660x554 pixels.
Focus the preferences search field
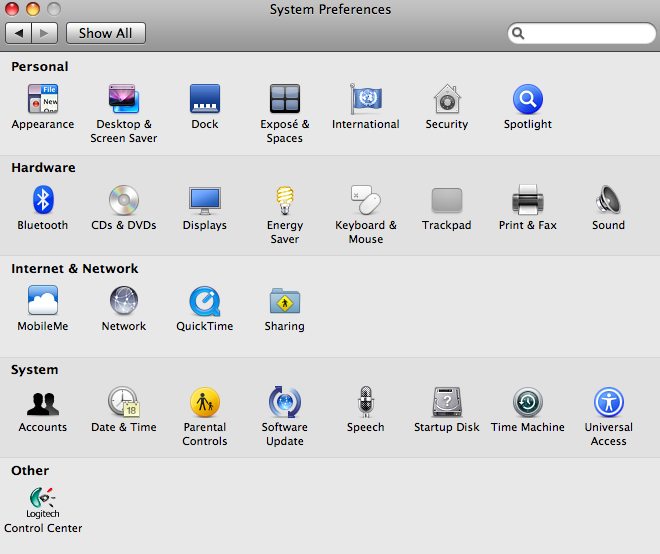(582, 33)
